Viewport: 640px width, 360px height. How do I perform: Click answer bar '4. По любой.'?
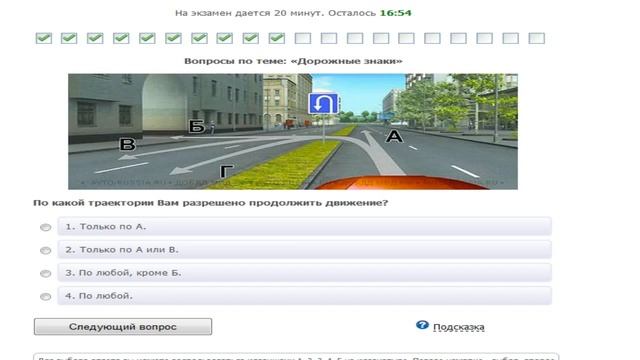[x=304, y=296]
